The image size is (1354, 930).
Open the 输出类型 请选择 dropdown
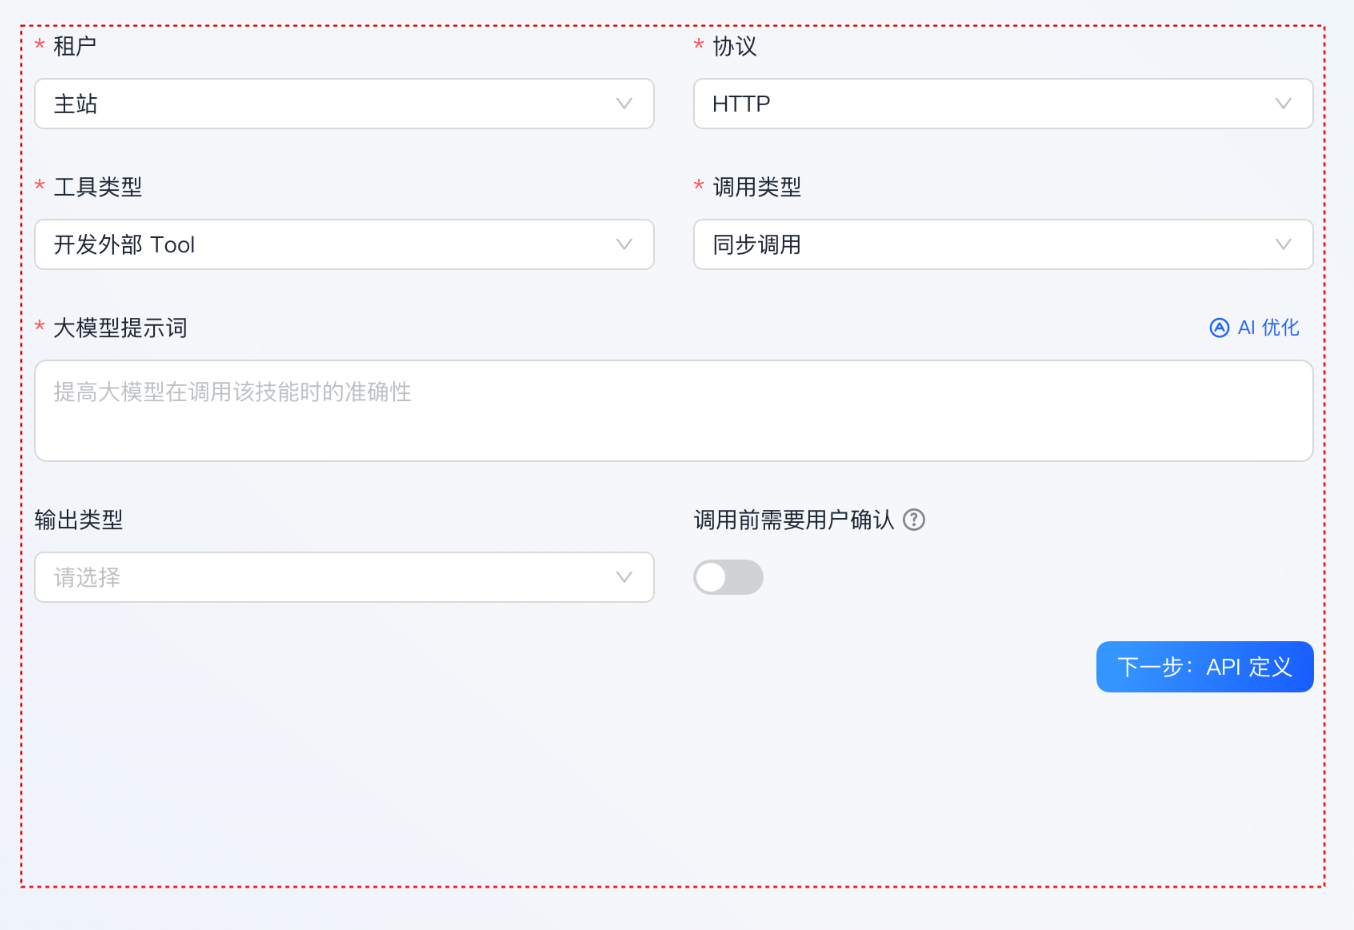click(330, 577)
